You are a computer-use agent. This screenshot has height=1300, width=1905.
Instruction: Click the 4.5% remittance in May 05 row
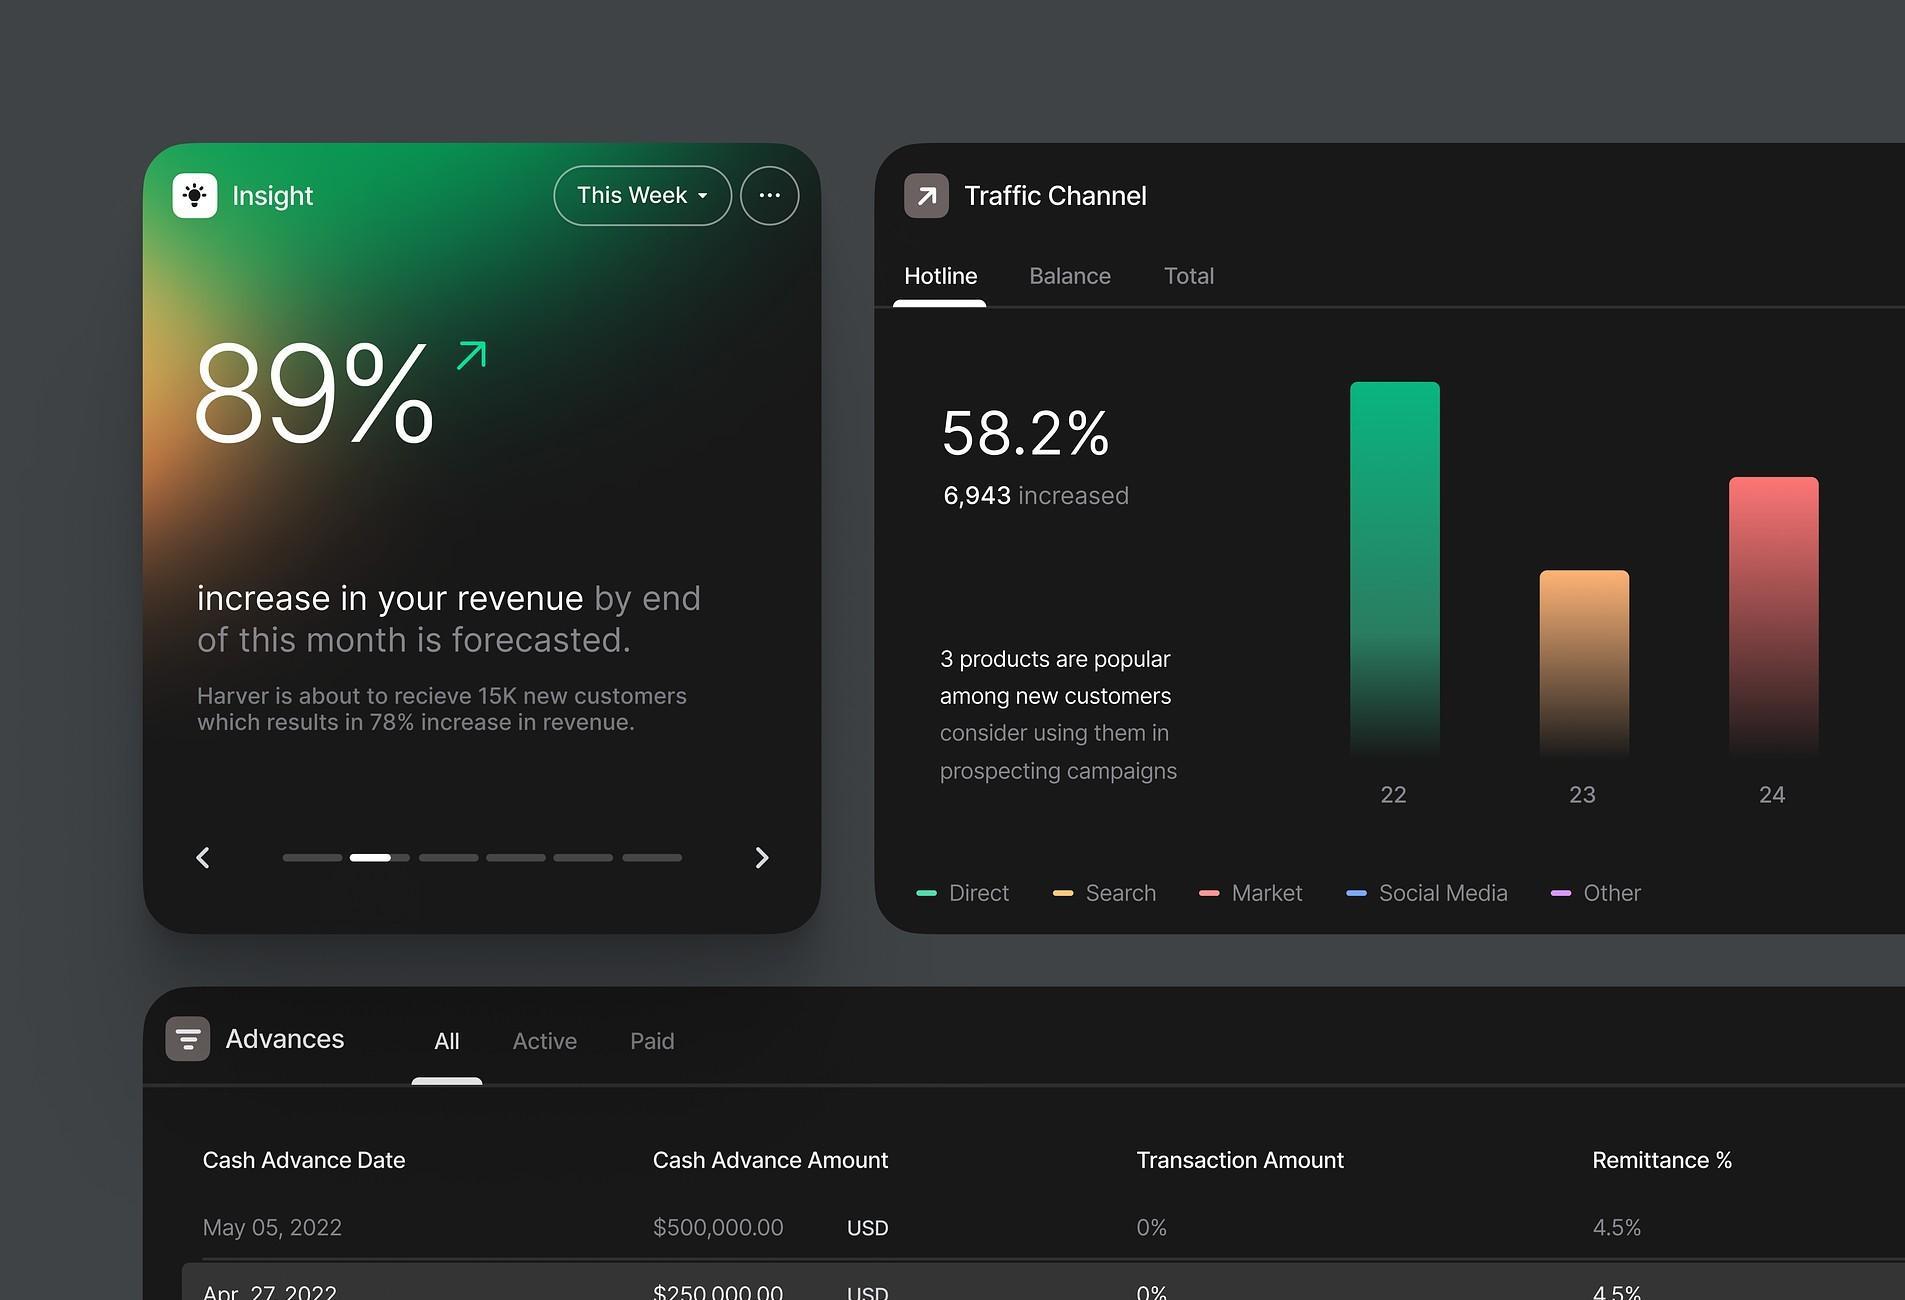[x=1617, y=1227]
